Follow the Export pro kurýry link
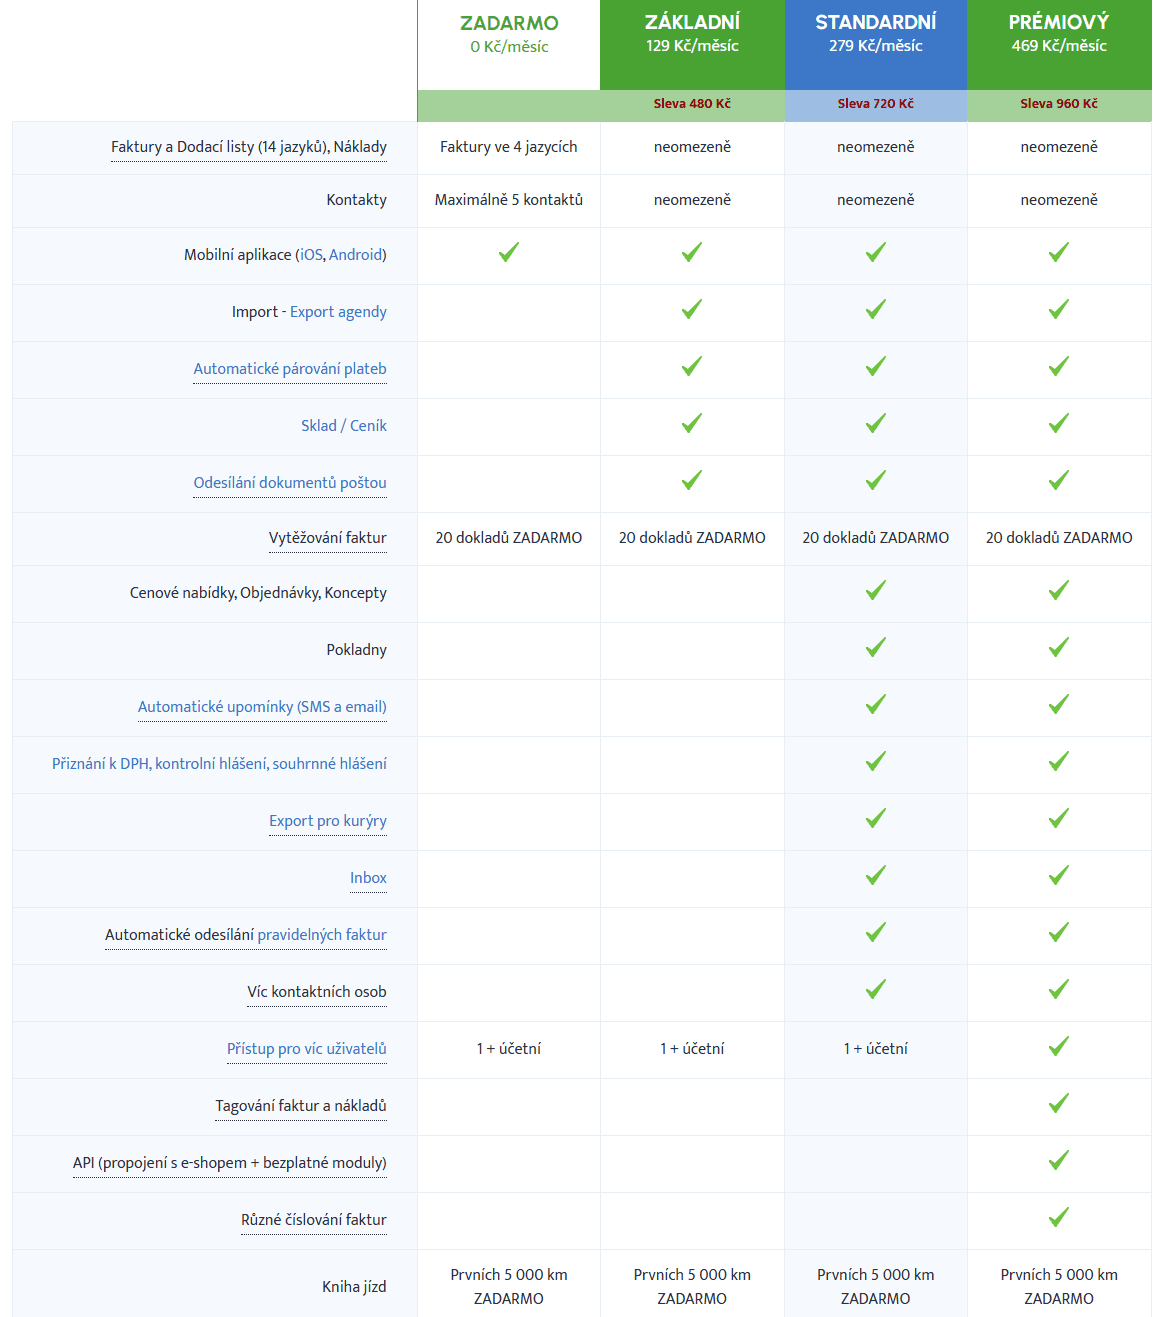The image size is (1159, 1317). click(x=328, y=821)
